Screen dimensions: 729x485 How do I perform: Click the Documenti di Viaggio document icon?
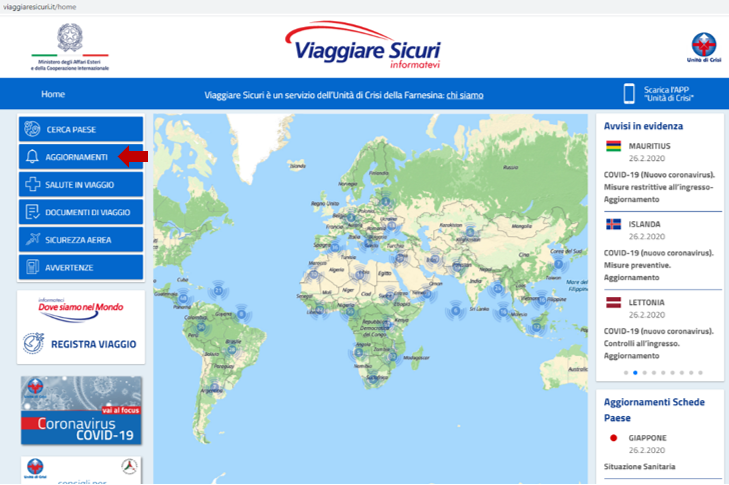click(x=33, y=212)
